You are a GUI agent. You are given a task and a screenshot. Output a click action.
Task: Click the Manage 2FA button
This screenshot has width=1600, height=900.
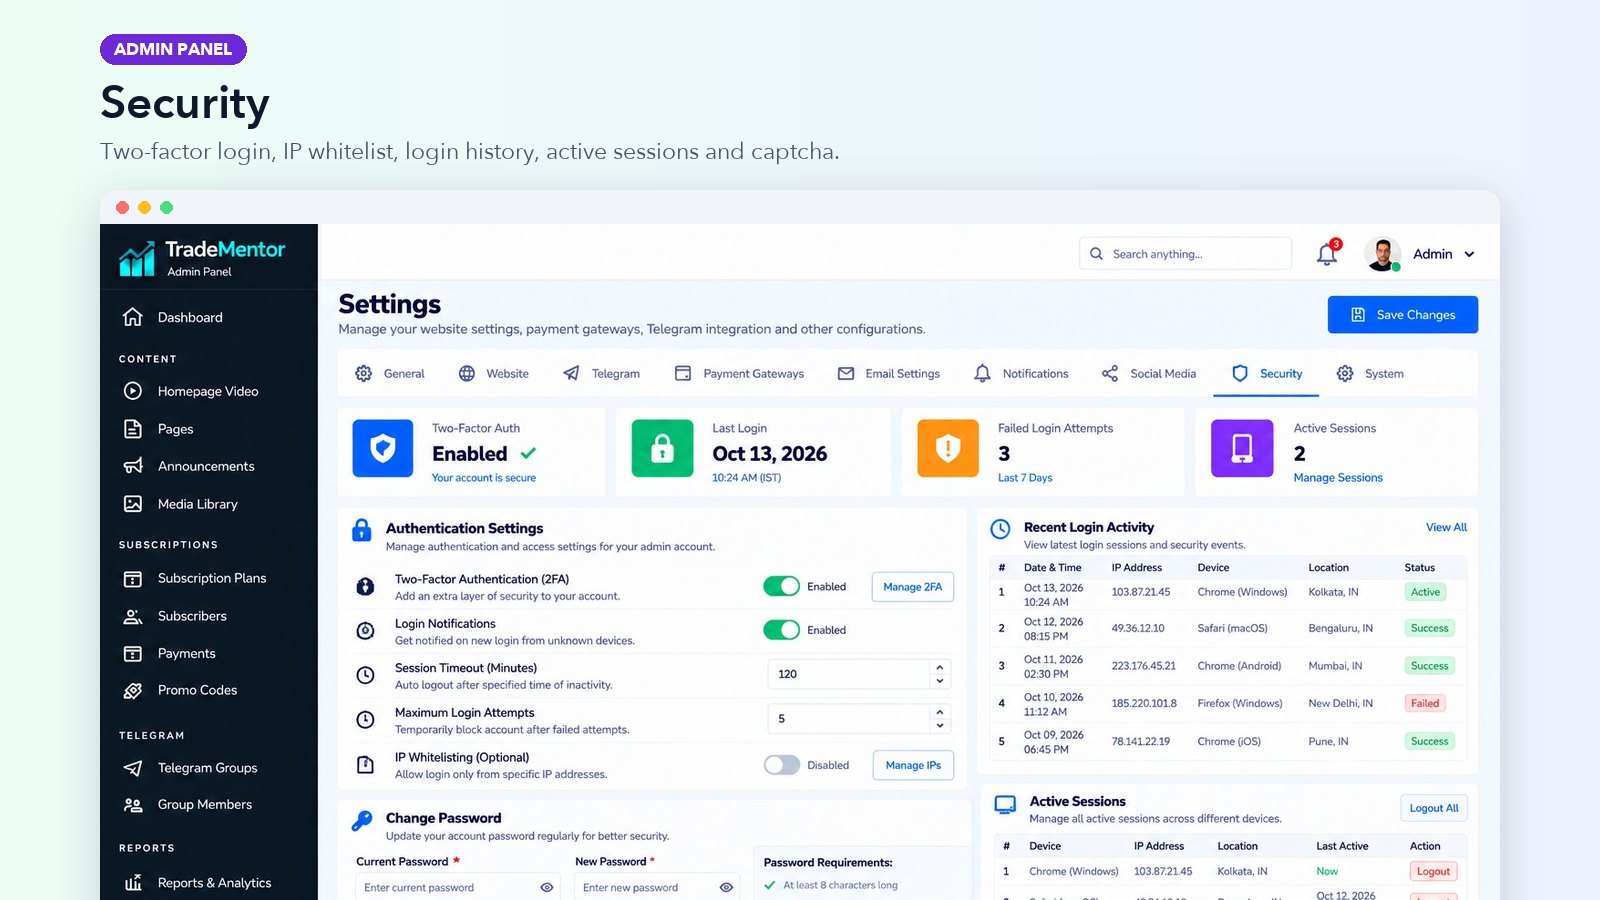(x=913, y=587)
